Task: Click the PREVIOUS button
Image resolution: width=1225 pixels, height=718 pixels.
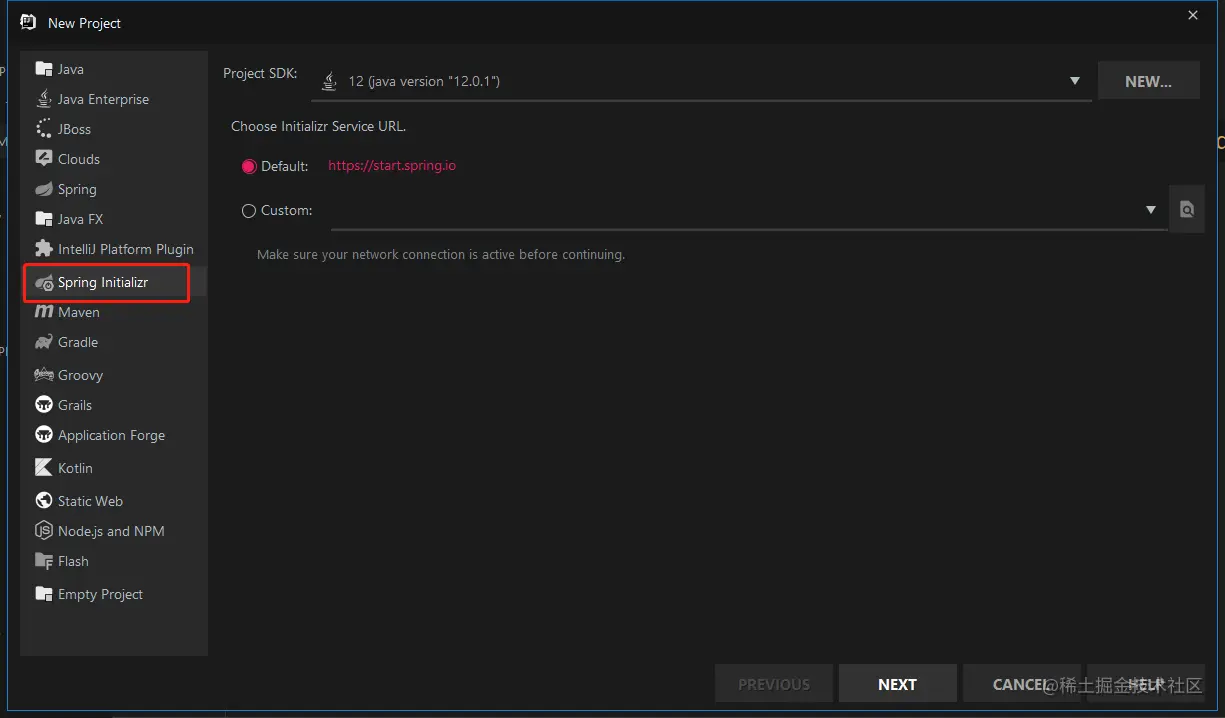Action: click(773, 684)
